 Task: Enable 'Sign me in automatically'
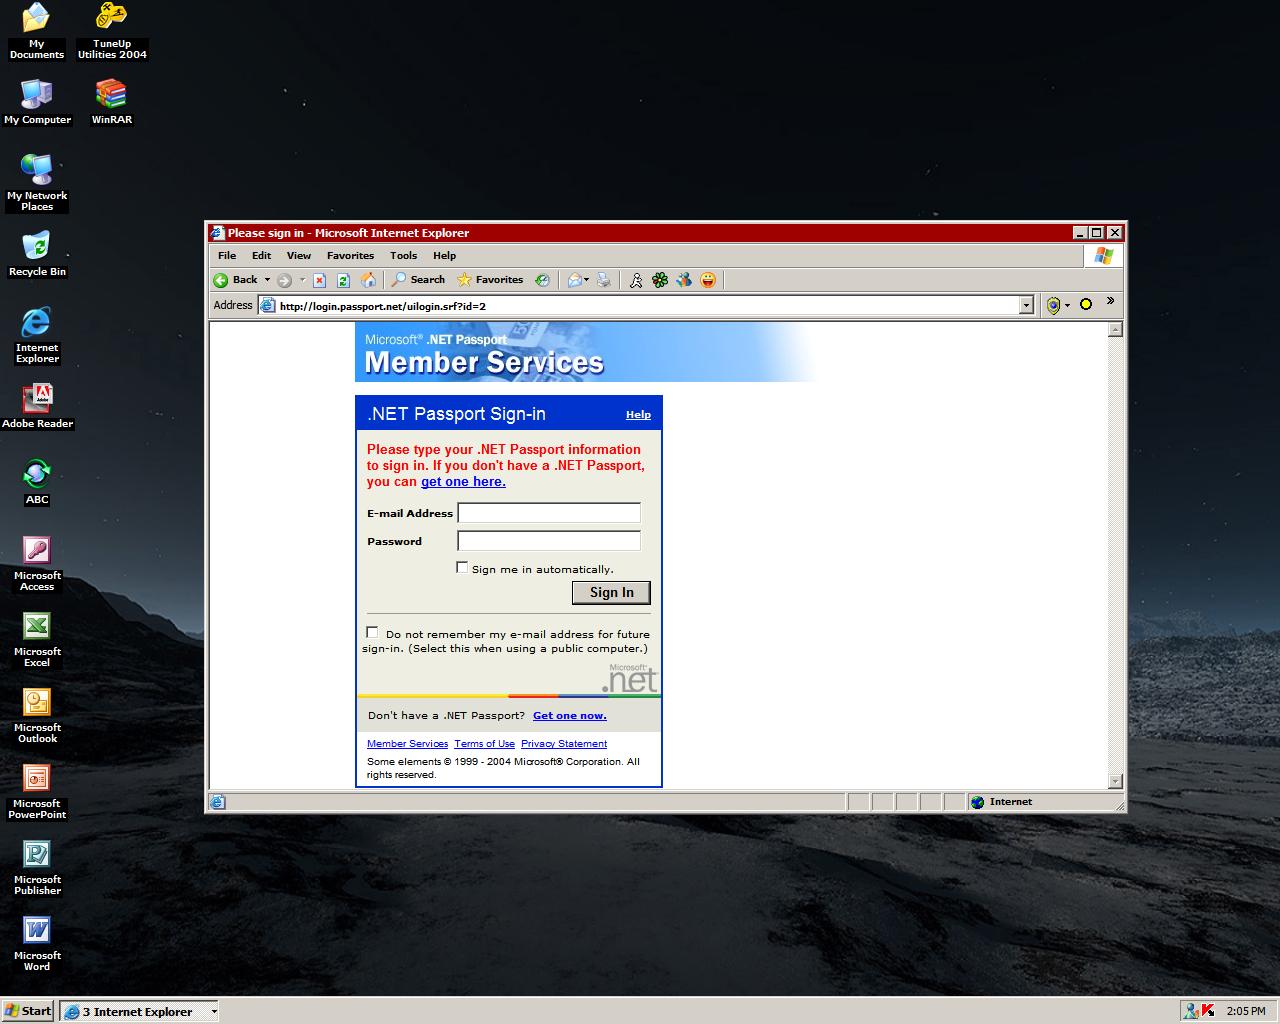462,567
